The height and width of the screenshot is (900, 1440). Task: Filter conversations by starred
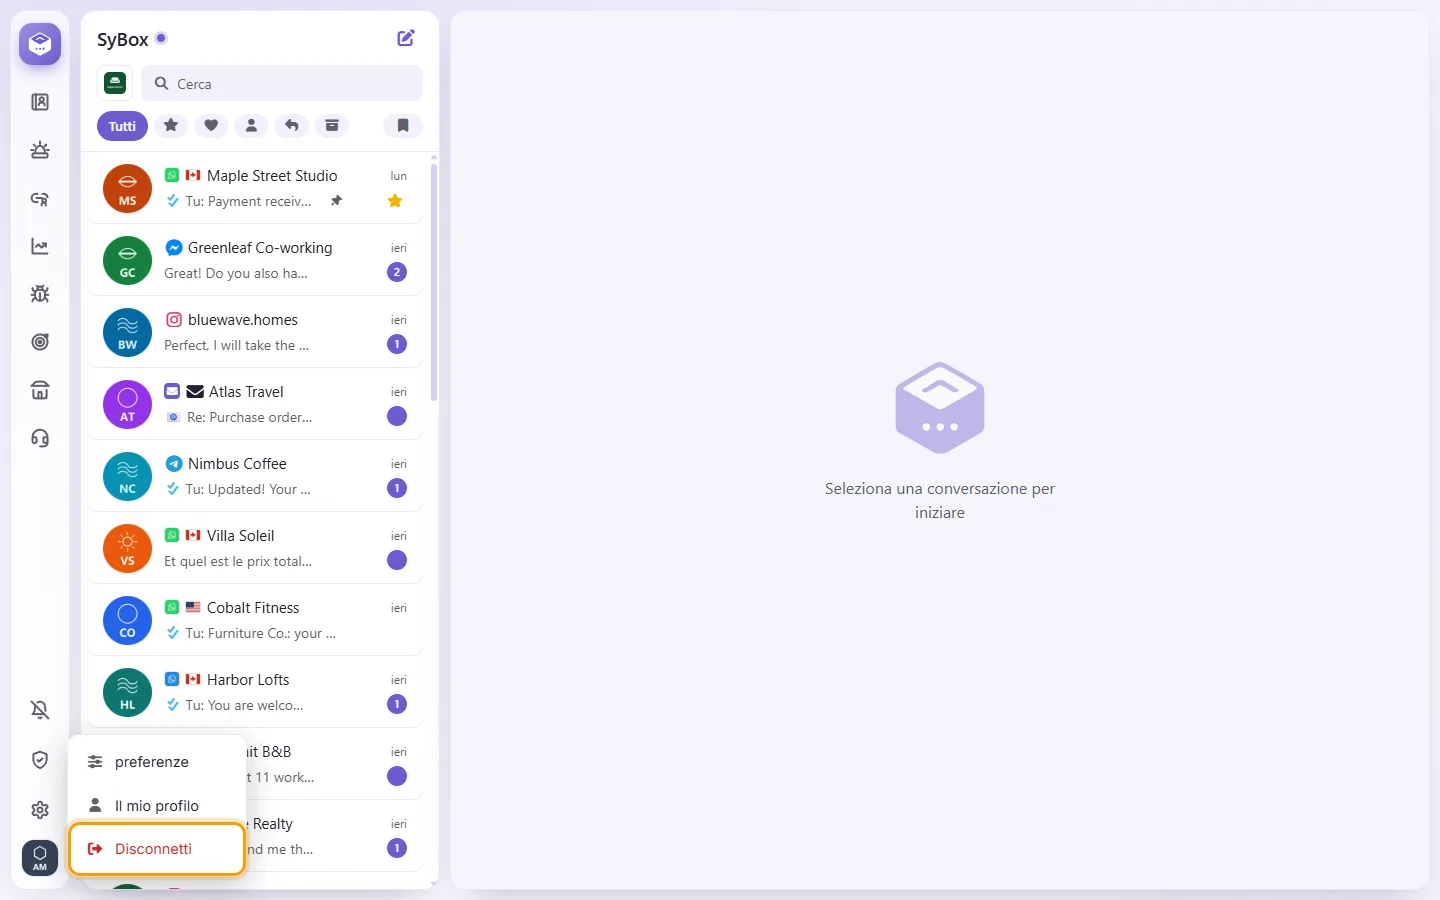[x=171, y=126]
